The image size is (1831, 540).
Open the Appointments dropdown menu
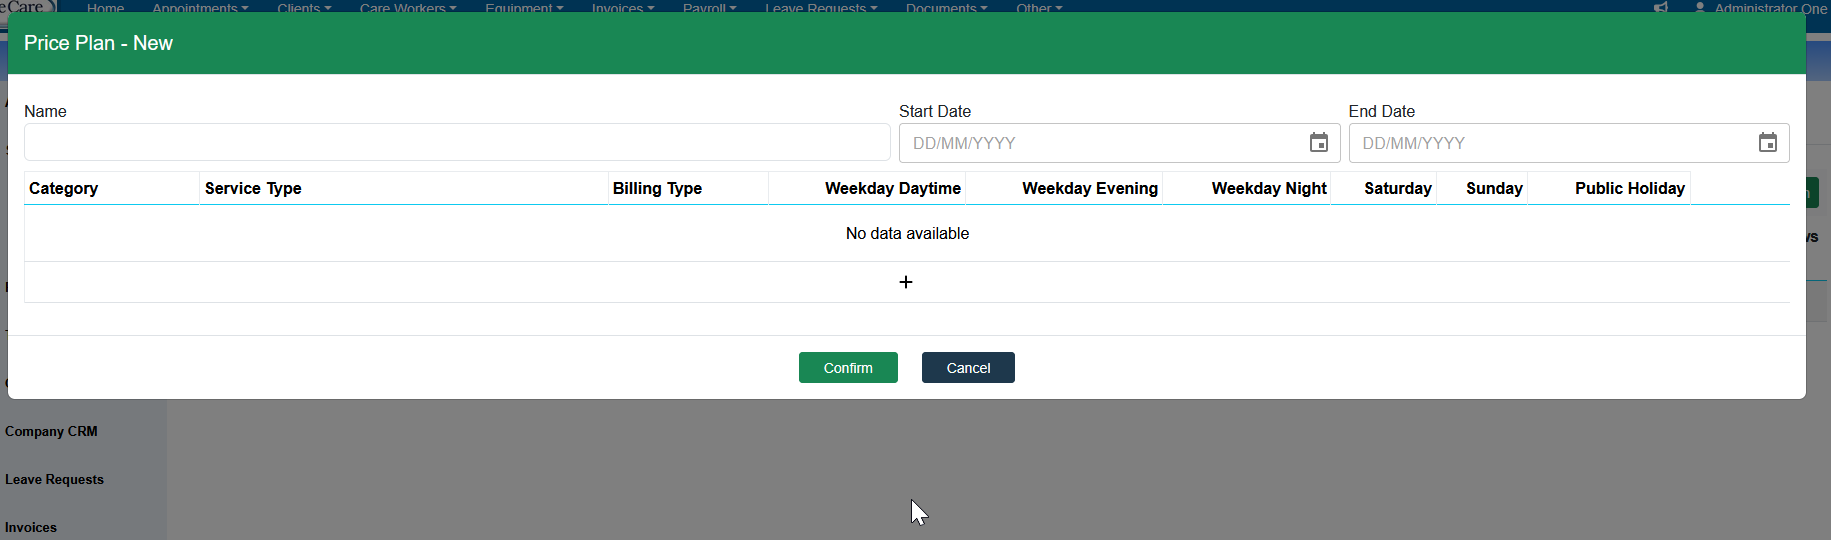pyautogui.click(x=200, y=7)
